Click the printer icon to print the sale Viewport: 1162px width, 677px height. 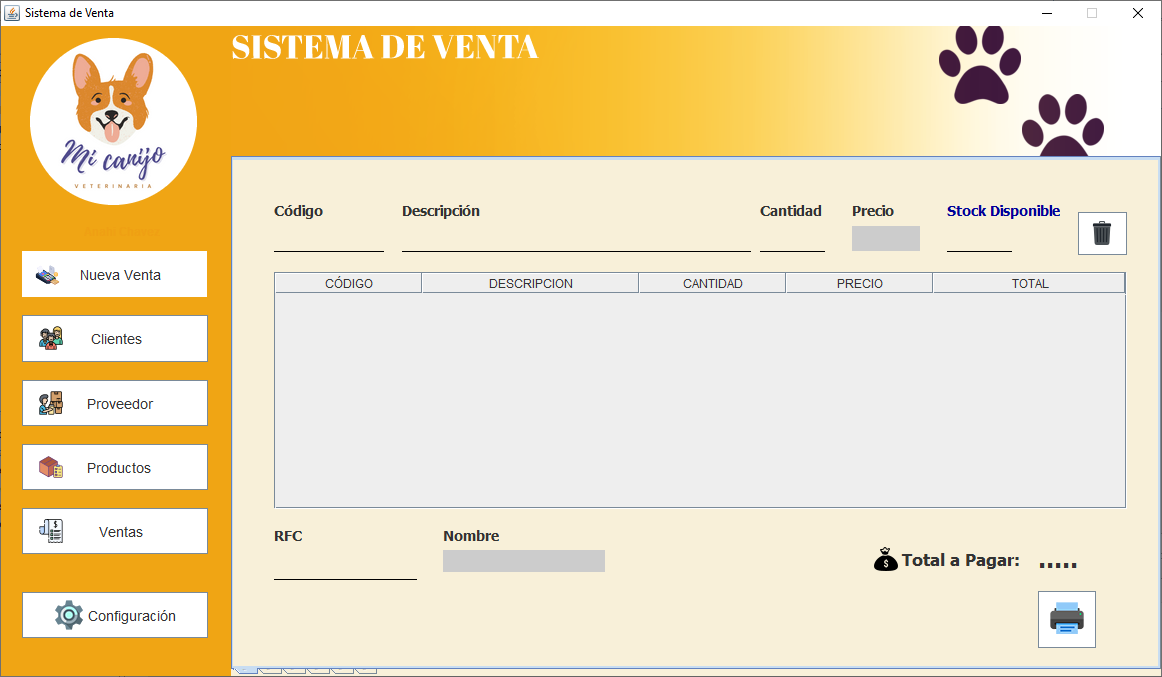(x=1066, y=618)
